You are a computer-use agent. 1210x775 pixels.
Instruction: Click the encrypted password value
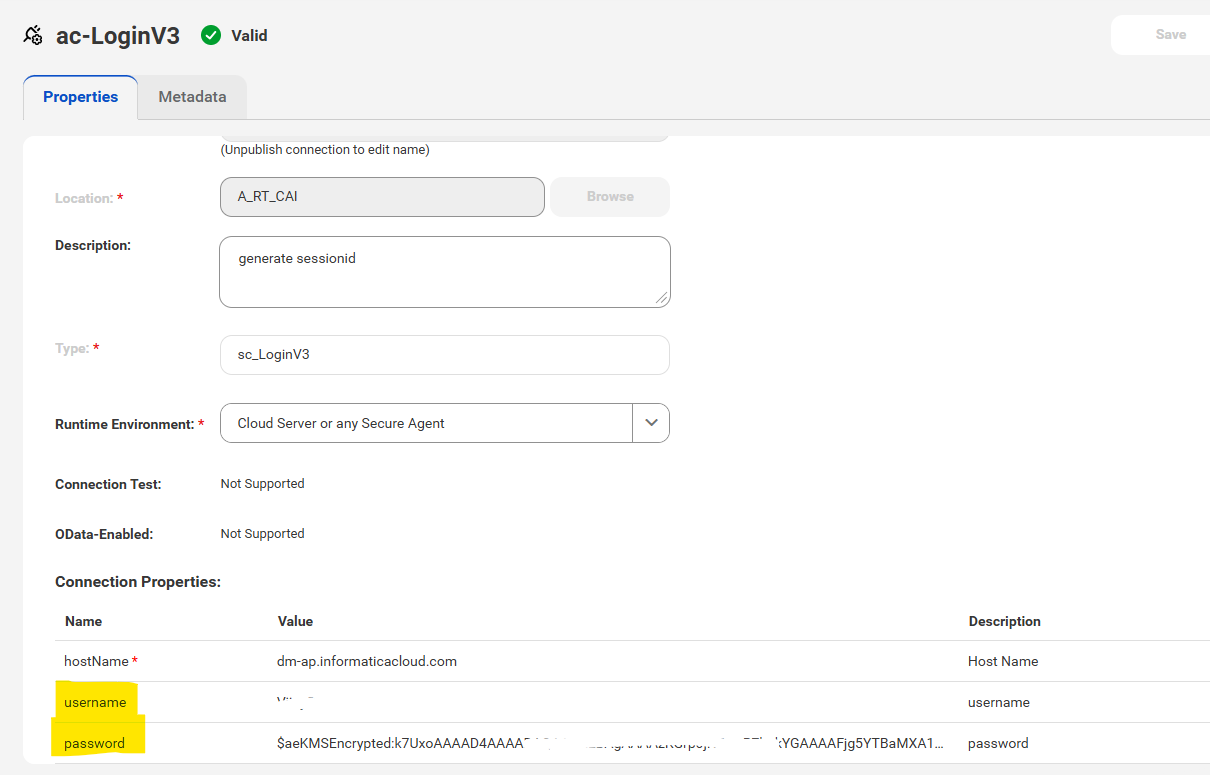[610, 743]
